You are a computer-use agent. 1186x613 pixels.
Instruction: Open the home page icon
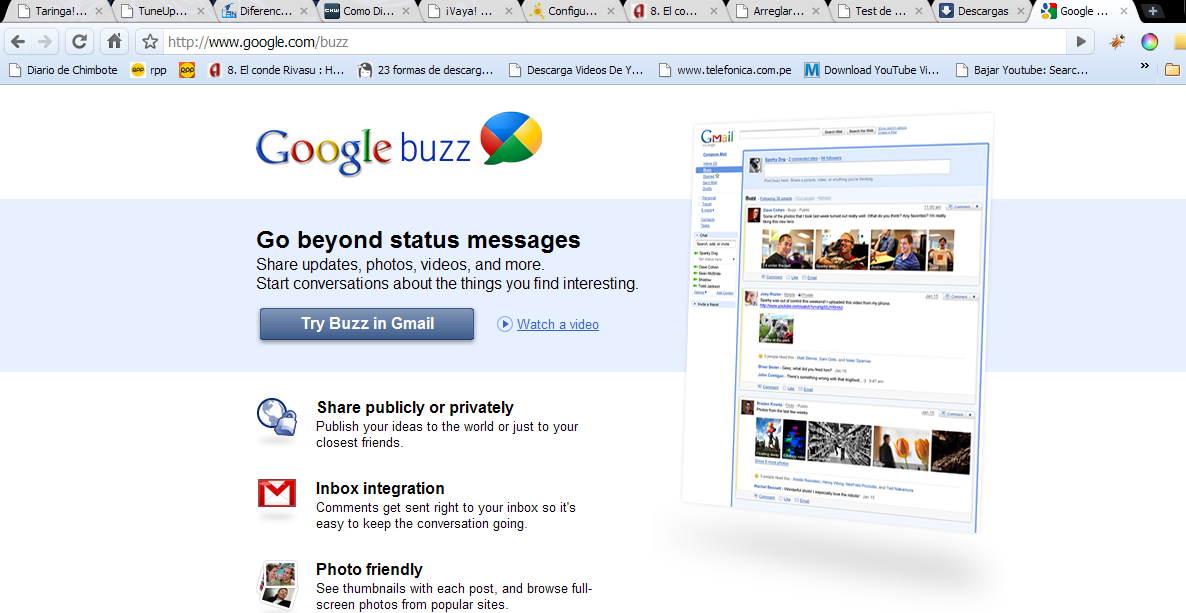[x=114, y=42]
